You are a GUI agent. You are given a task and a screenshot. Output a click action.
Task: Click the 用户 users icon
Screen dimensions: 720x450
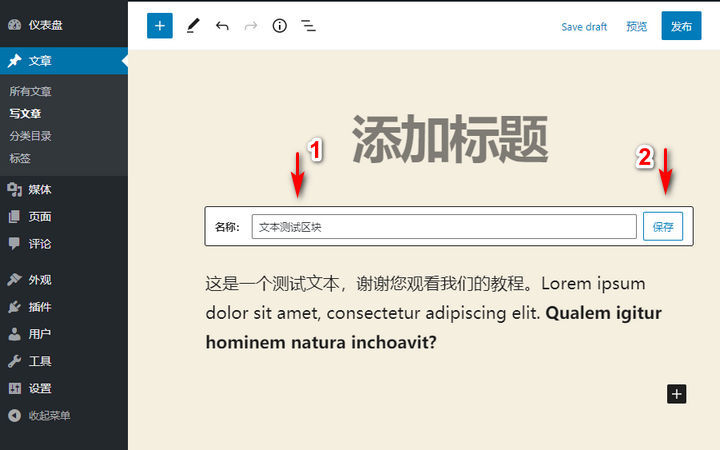pos(15,334)
